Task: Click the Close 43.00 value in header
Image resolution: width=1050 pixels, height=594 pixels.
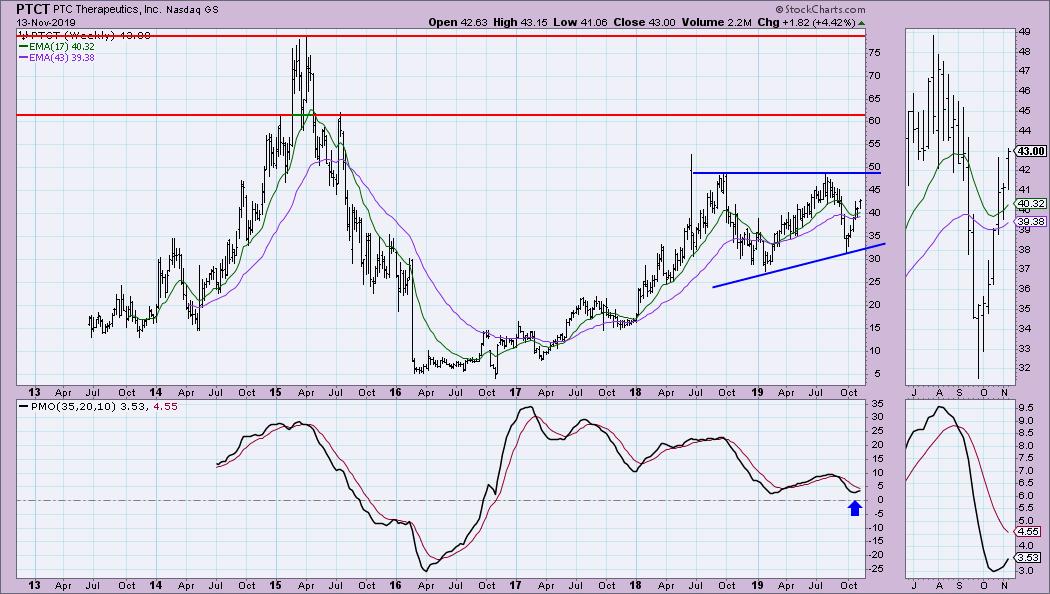Action: 644,22
